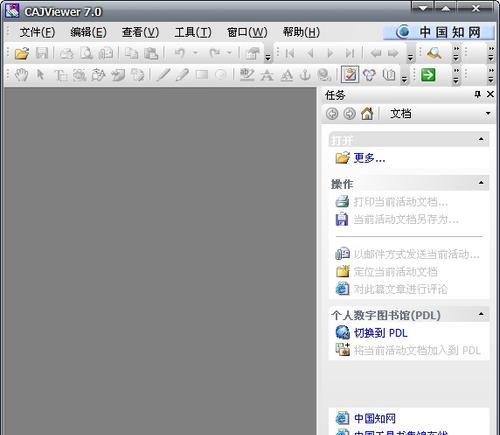Click 将当前活动文档加入到 PDL action
The width and height of the screenshot is (500, 435).
coord(417,350)
